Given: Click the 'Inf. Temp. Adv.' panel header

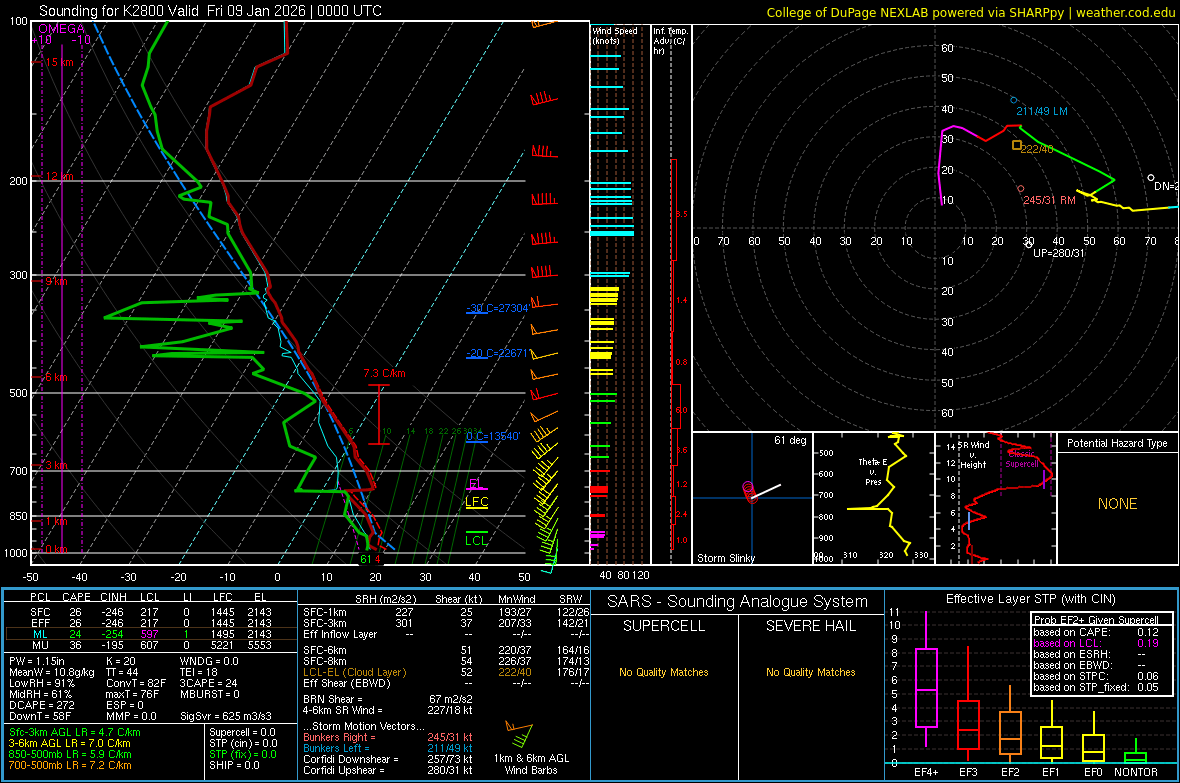Looking at the screenshot, I should pyautogui.click(x=670, y=41).
